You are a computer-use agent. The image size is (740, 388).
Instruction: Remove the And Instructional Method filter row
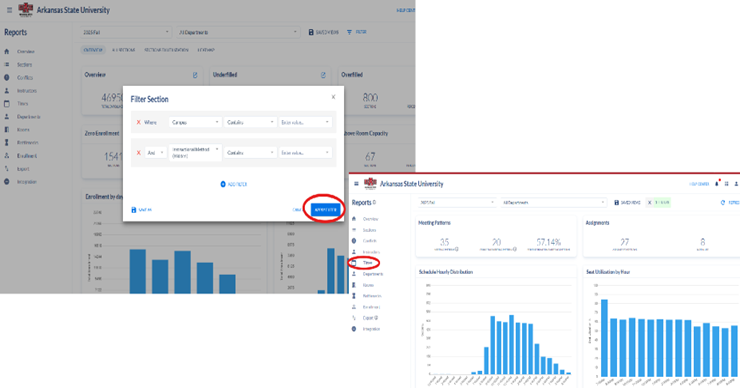(138, 153)
